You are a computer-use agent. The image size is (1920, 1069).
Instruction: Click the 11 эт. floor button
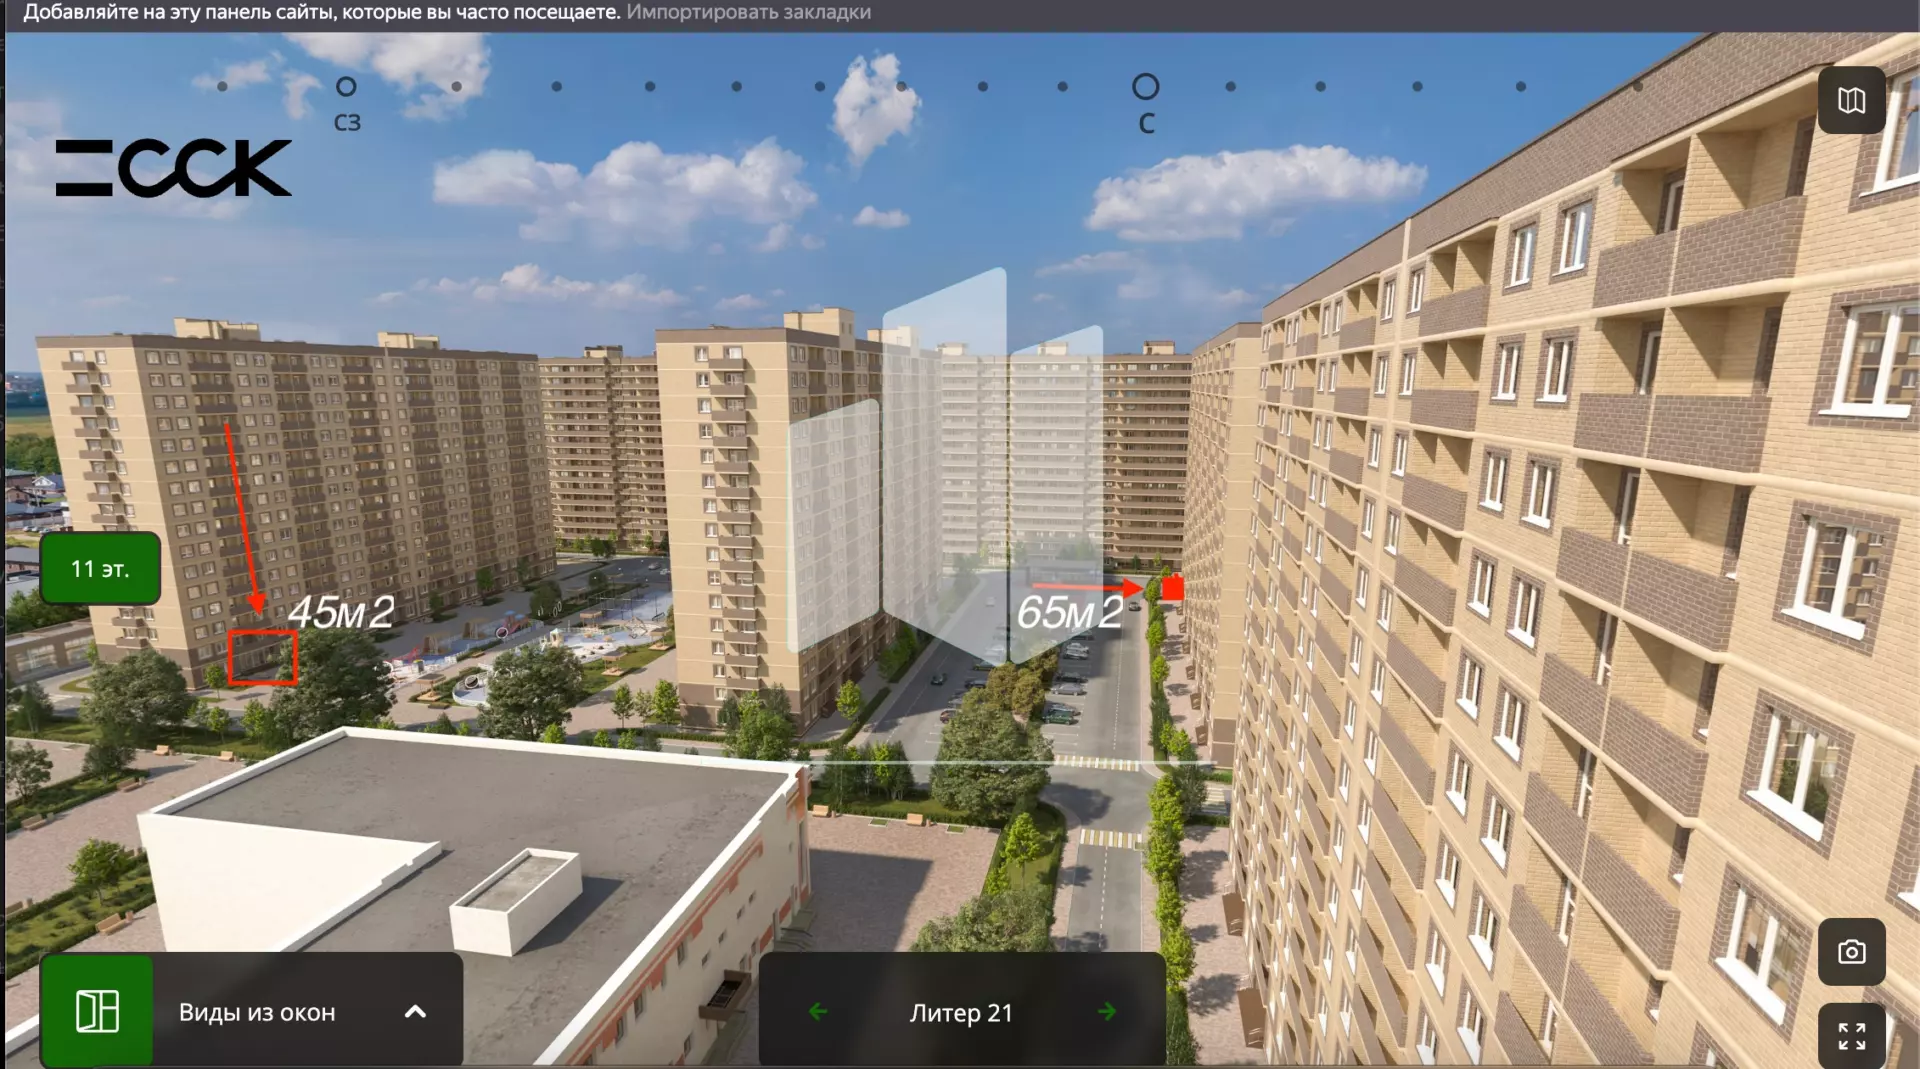pyautogui.click(x=100, y=568)
